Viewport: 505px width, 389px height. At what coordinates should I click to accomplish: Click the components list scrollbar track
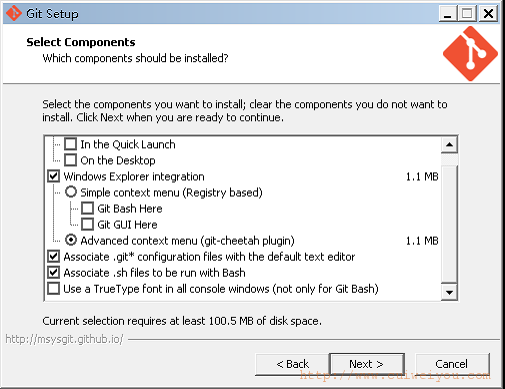click(449, 223)
